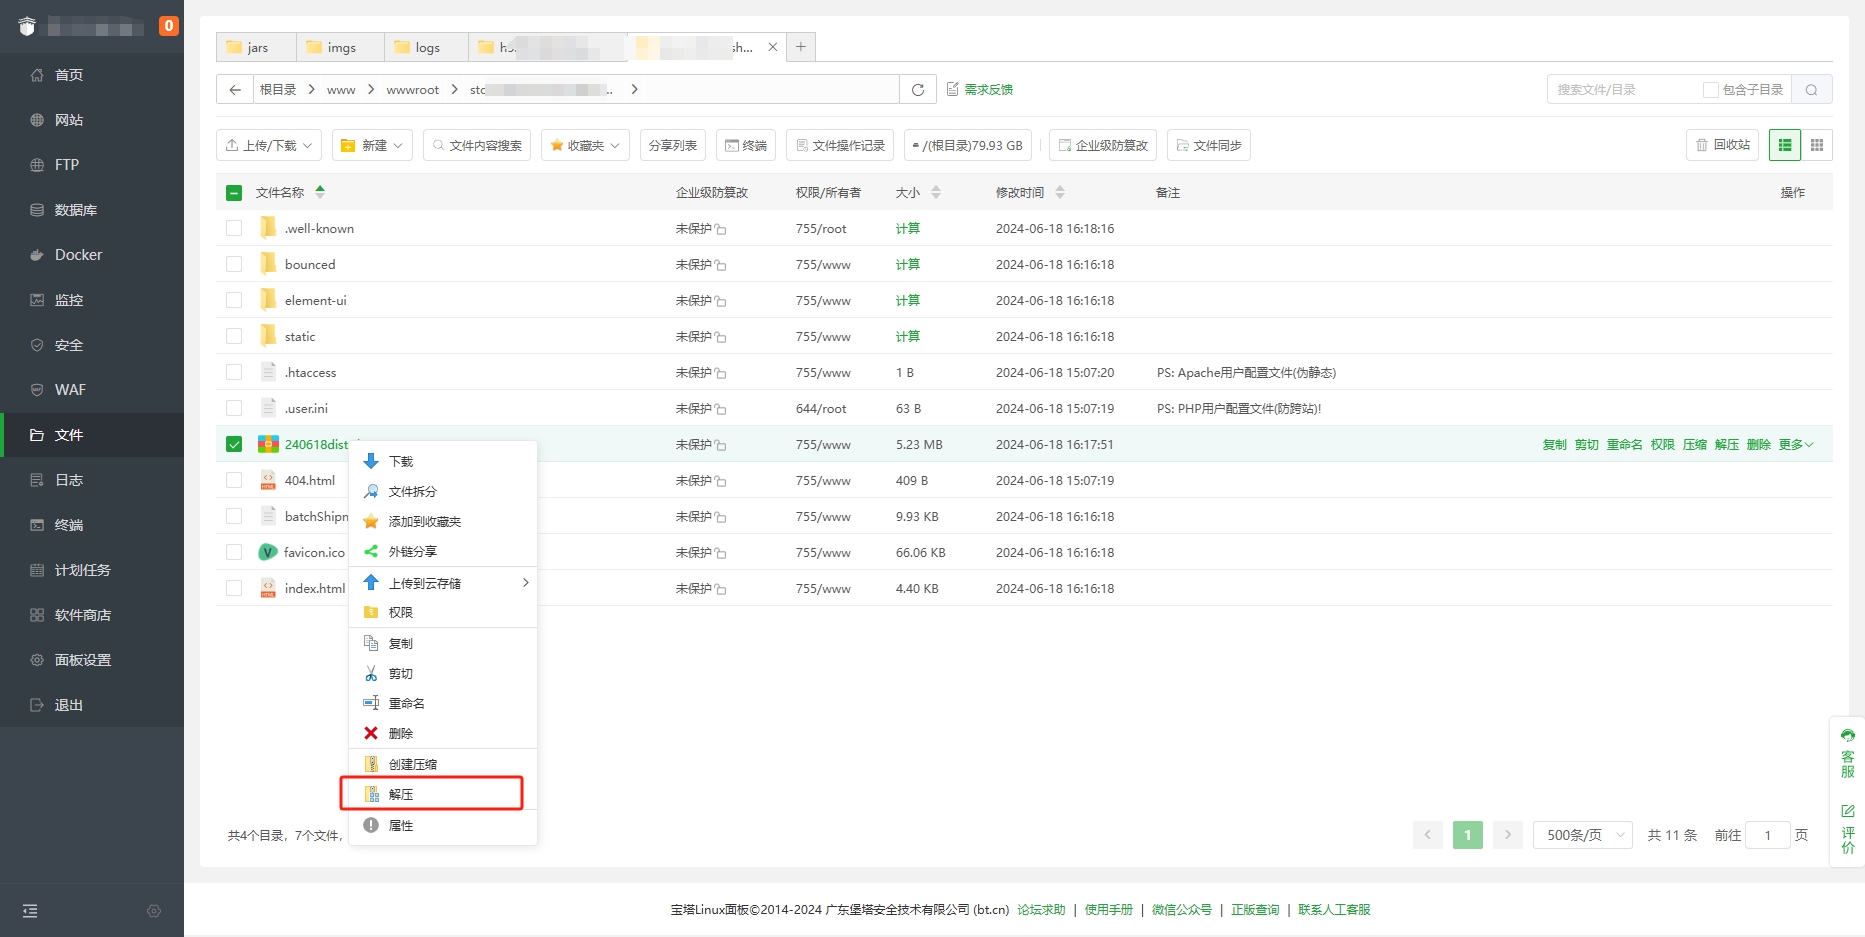Collapse the sidebar using bottom-left menu icon
This screenshot has height=937, width=1865.
[x=30, y=911]
